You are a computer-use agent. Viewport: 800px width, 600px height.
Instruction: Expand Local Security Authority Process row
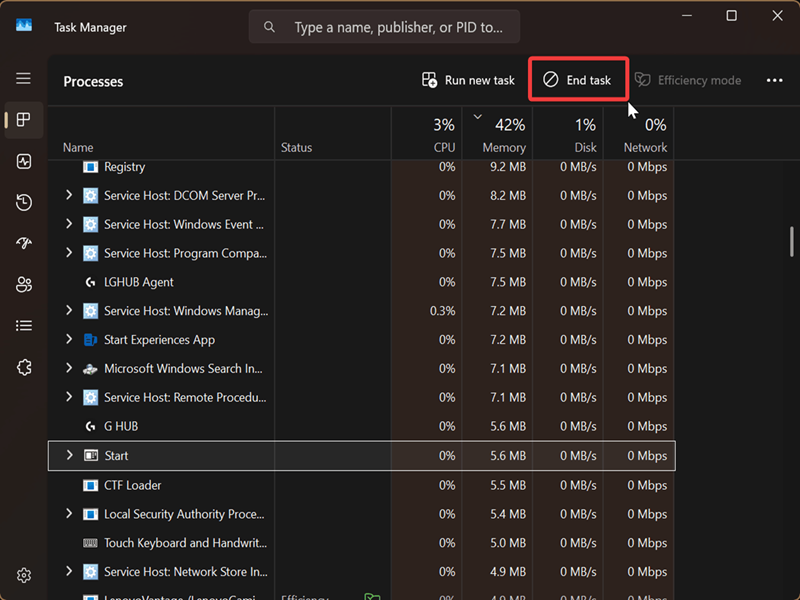pyautogui.click(x=69, y=513)
